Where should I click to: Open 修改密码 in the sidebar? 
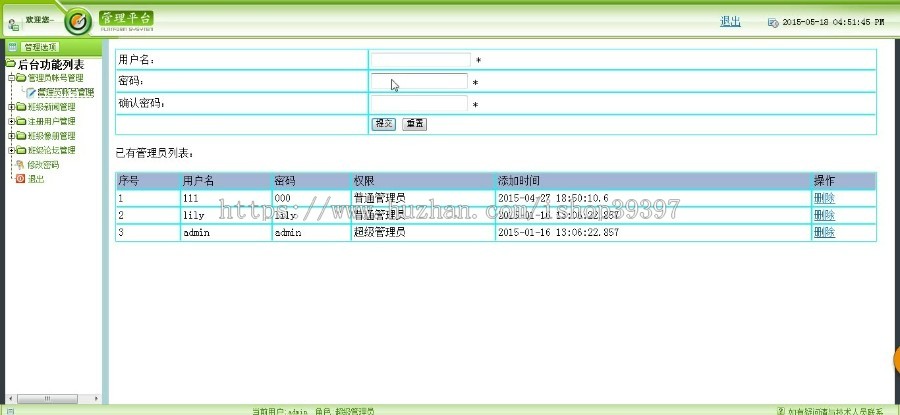pyautogui.click(x=43, y=165)
